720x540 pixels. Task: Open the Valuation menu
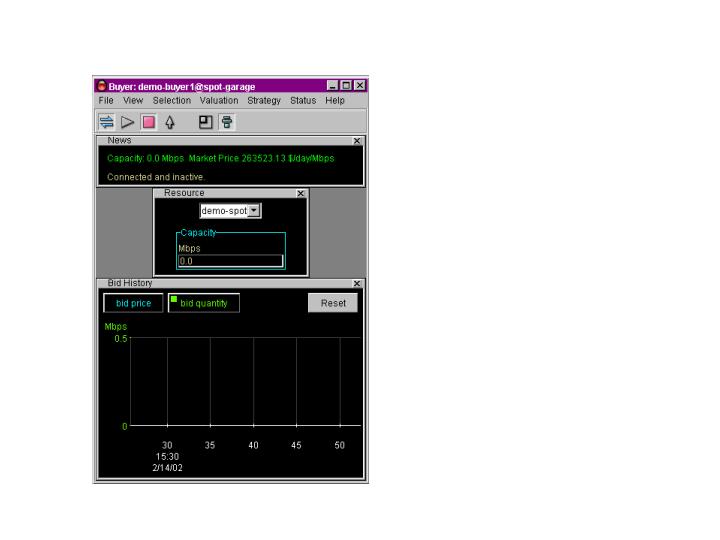pyautogui.click(x=219, y=101)
